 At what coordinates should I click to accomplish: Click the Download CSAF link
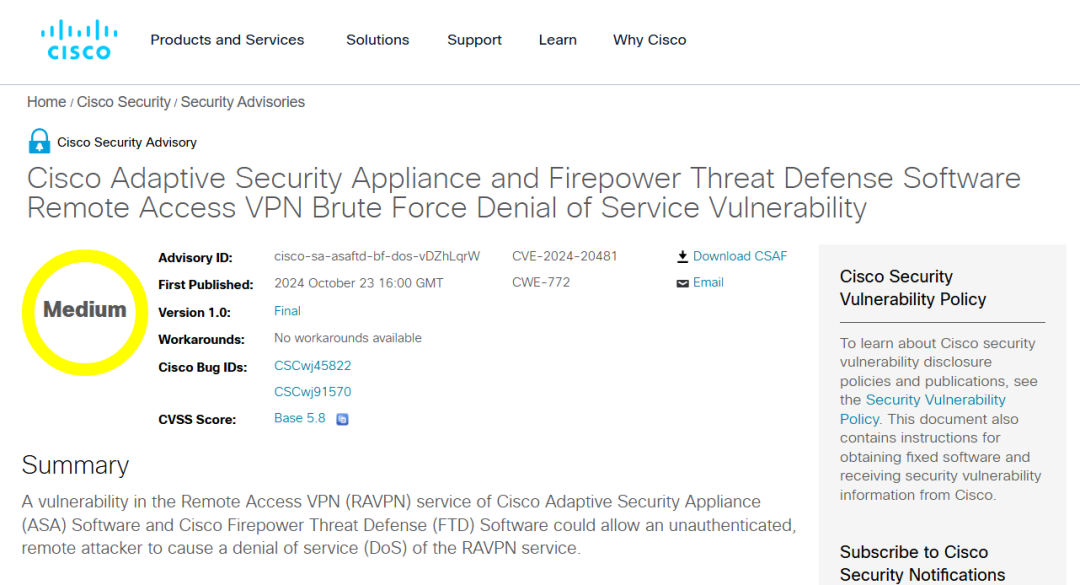(x=740, y=256)
